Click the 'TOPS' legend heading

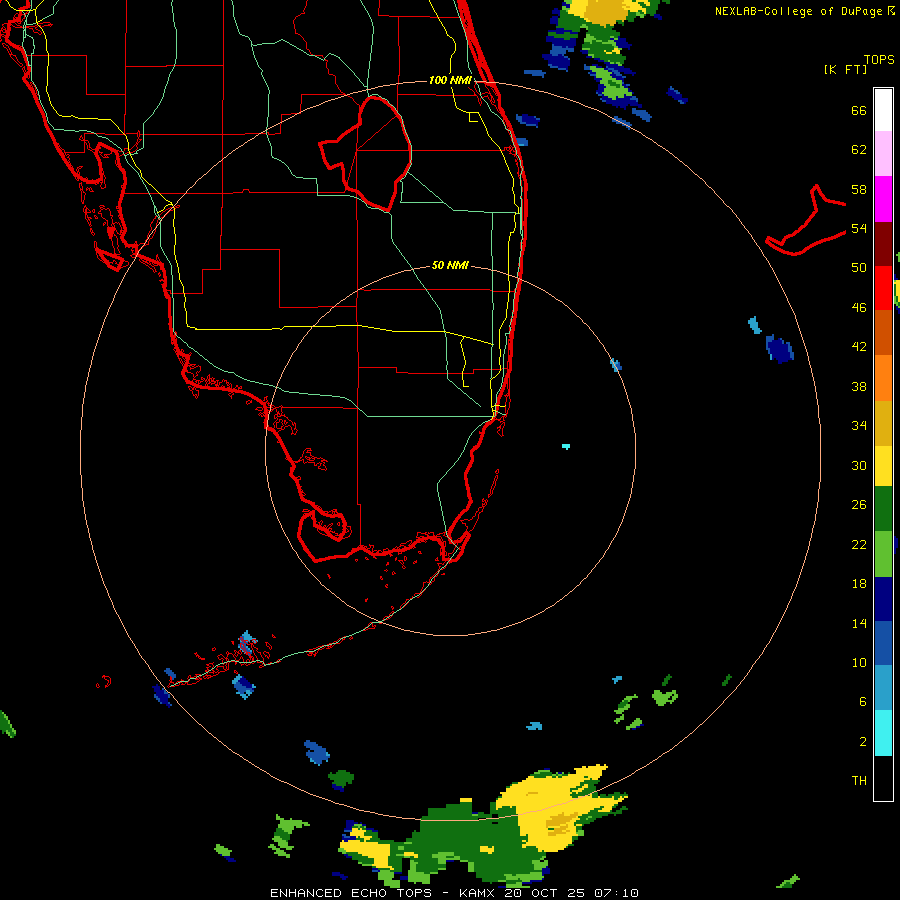(x=879, y=60)
